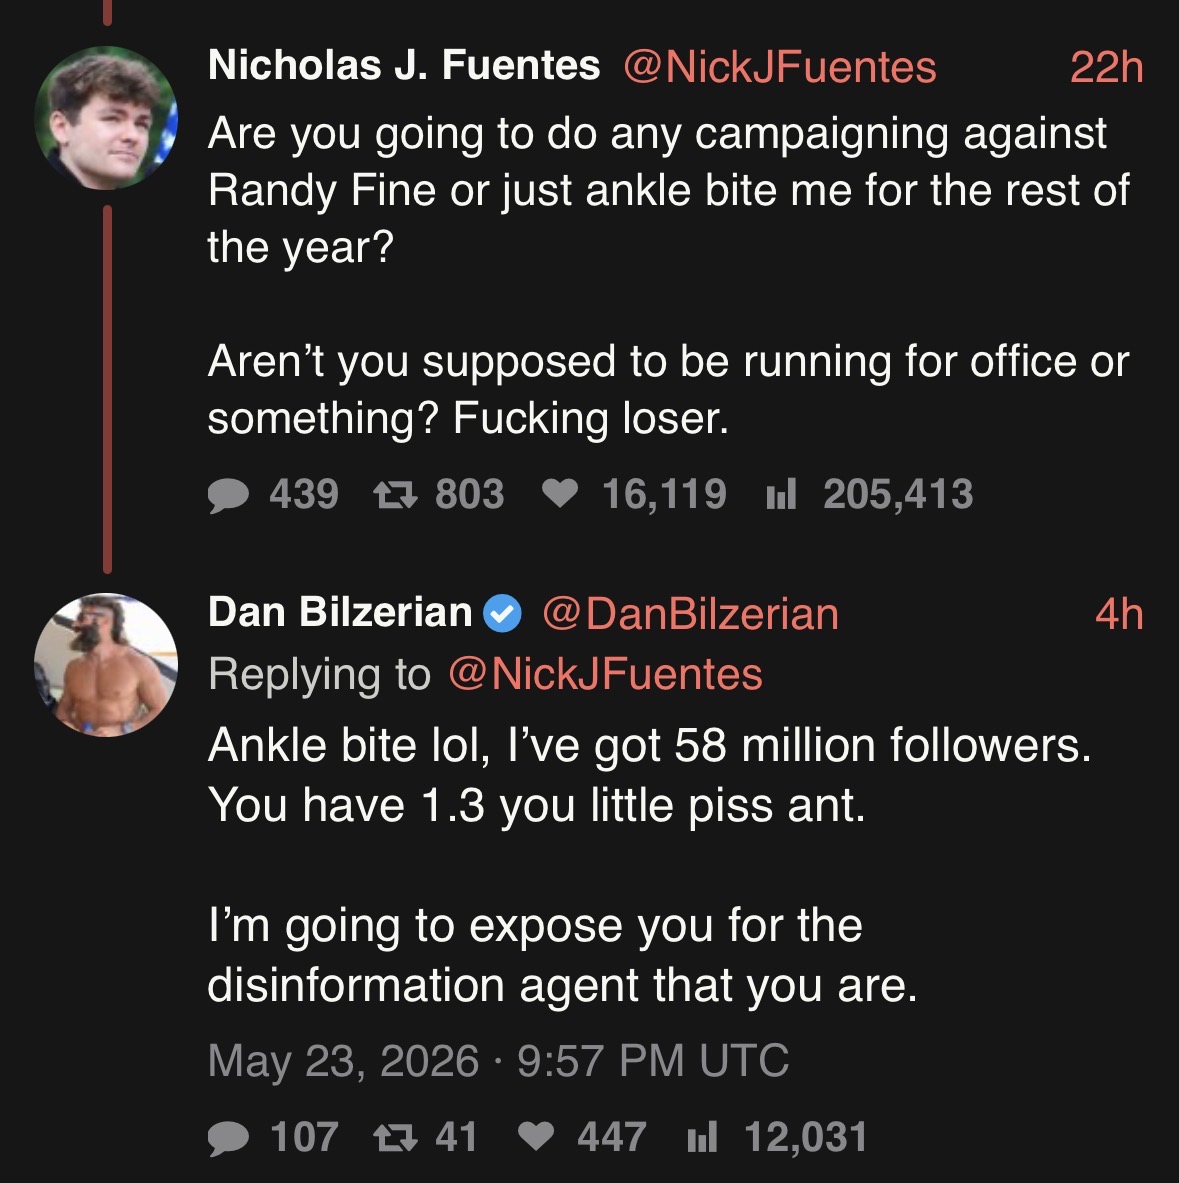Click @NickJFuentes in Replying to line

[x=605, y=674]
